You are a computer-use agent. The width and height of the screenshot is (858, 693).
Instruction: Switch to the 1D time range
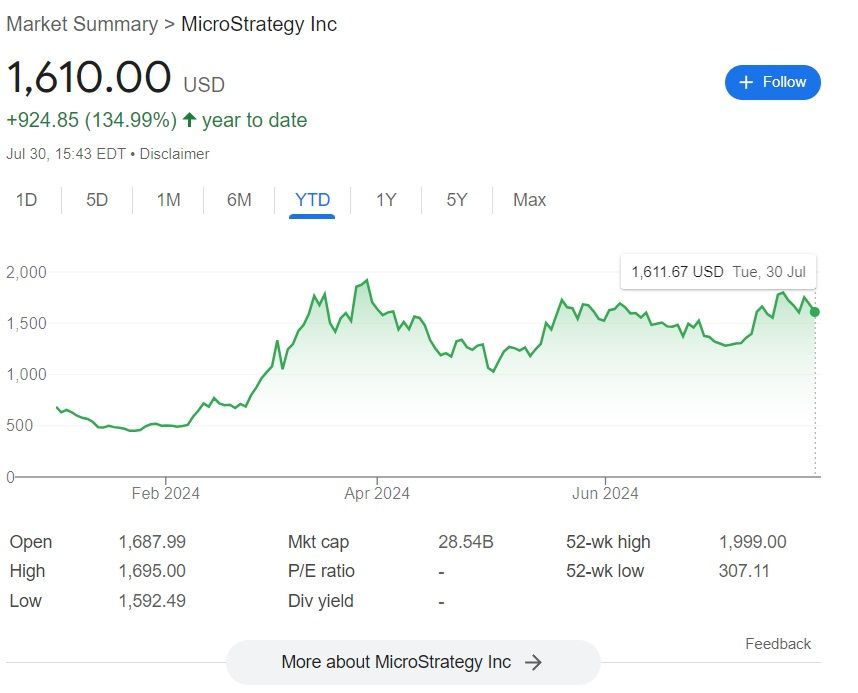(26, 200)
